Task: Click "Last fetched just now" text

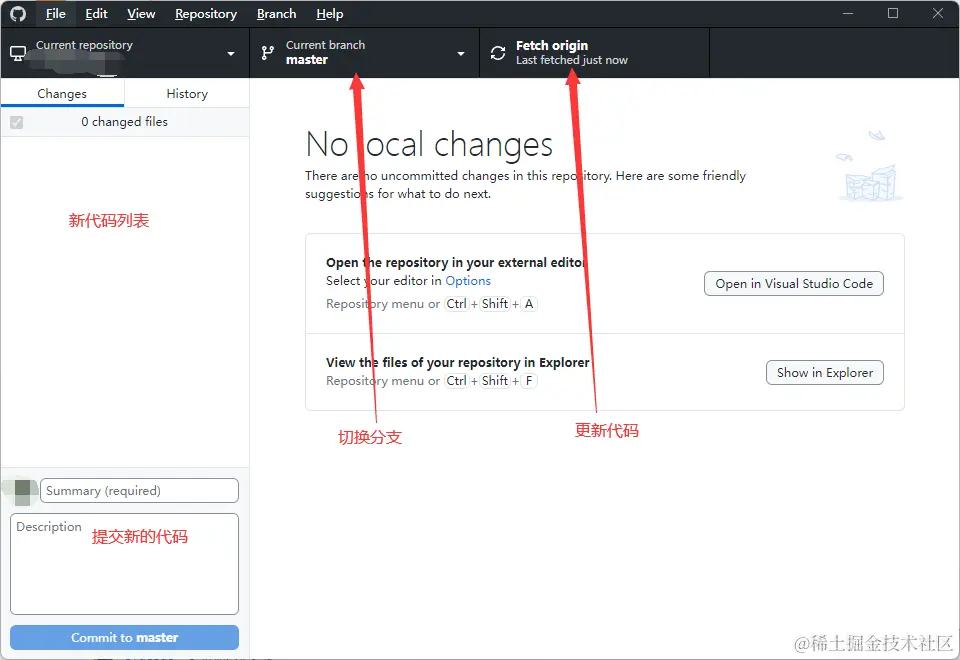Action: point(572,60)
